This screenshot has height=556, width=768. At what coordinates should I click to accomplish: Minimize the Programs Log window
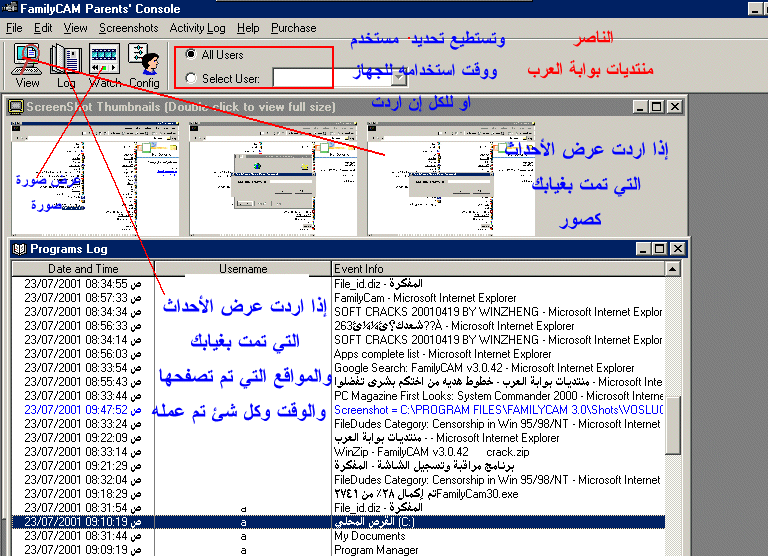[643, 249]
